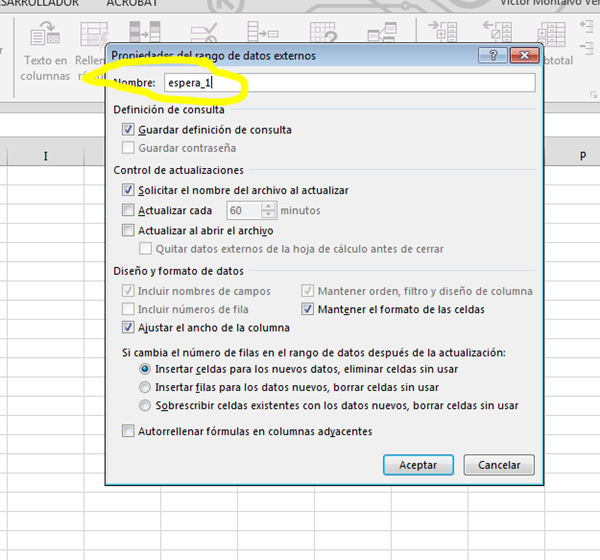Switch to the DESARROLLADOR ribbon tab

pyautogui.click(x=38, y=3)
